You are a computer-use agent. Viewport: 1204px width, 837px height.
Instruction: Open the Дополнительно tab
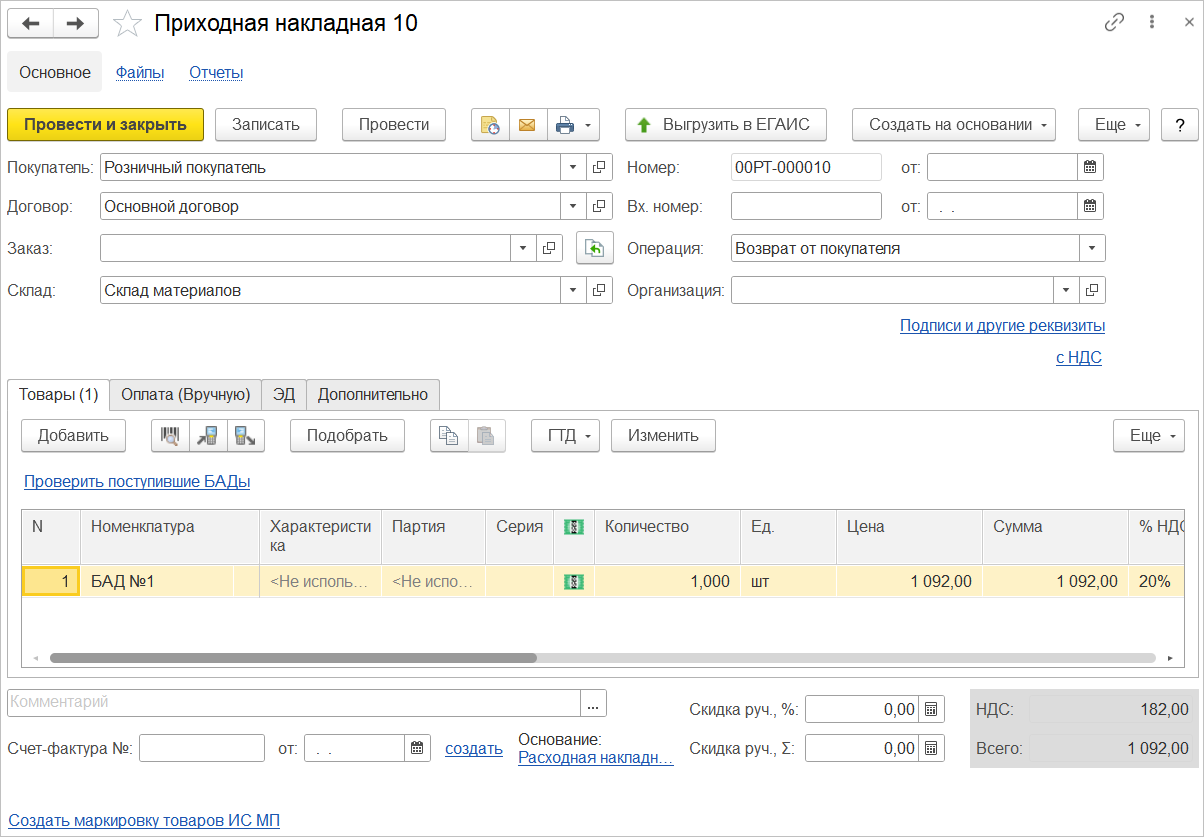[x=372, y=394]
